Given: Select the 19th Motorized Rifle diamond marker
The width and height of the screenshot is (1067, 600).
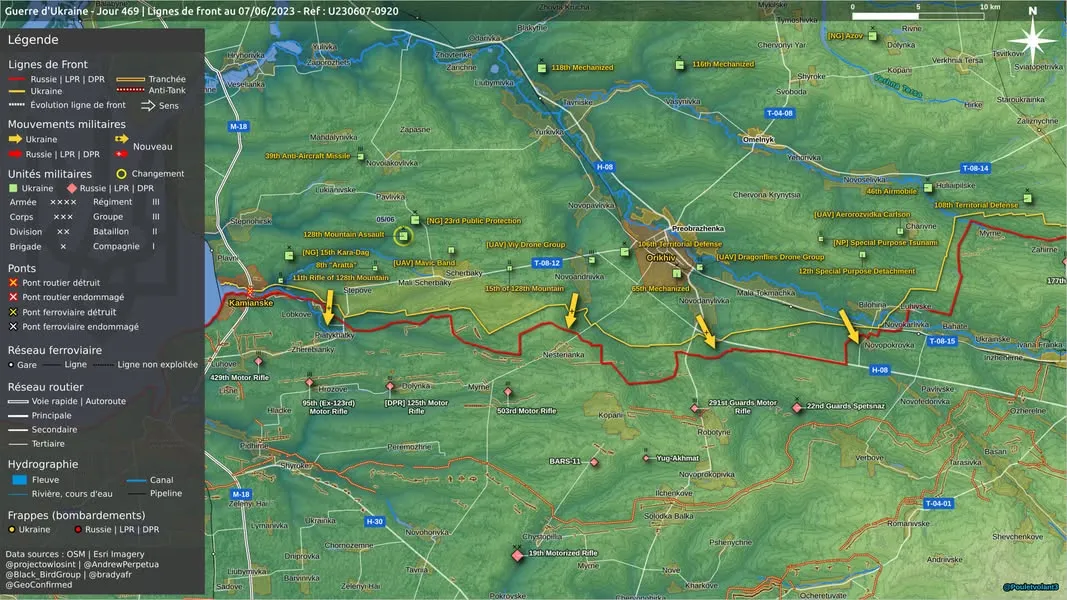Looking at the screenshot, I should coord(518,555).
